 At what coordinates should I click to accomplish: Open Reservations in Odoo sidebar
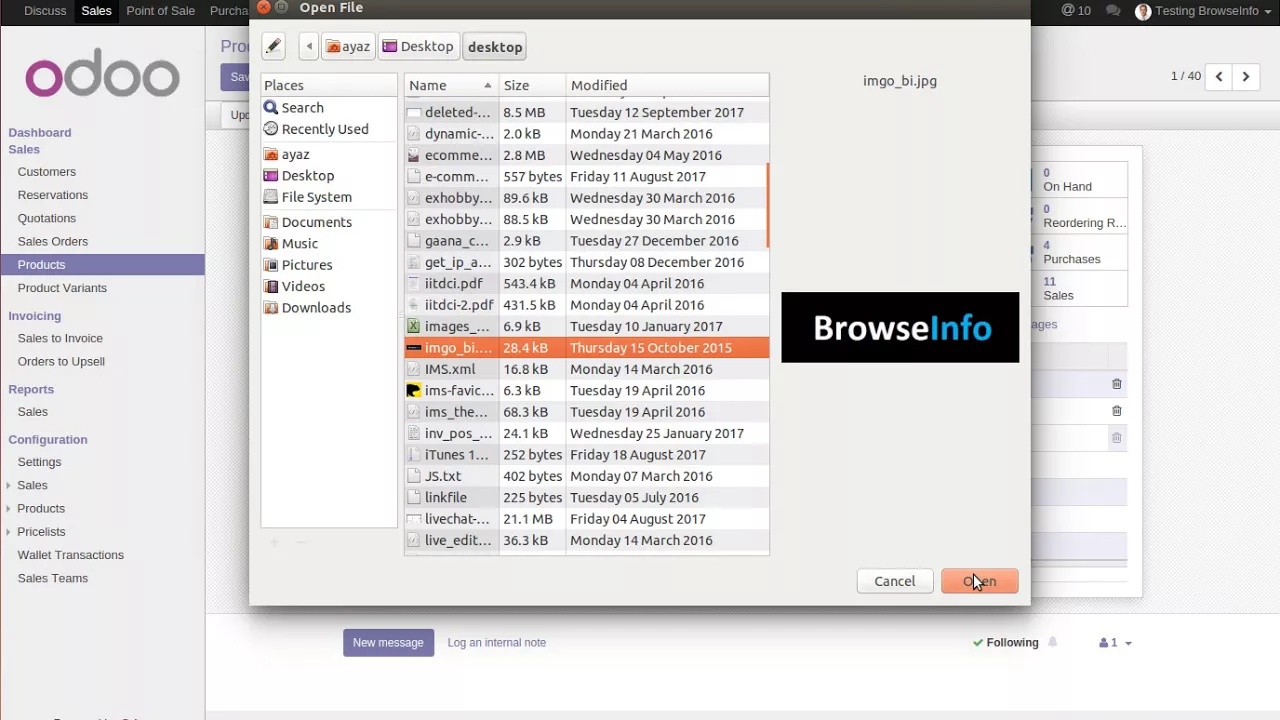click(52, 195)
